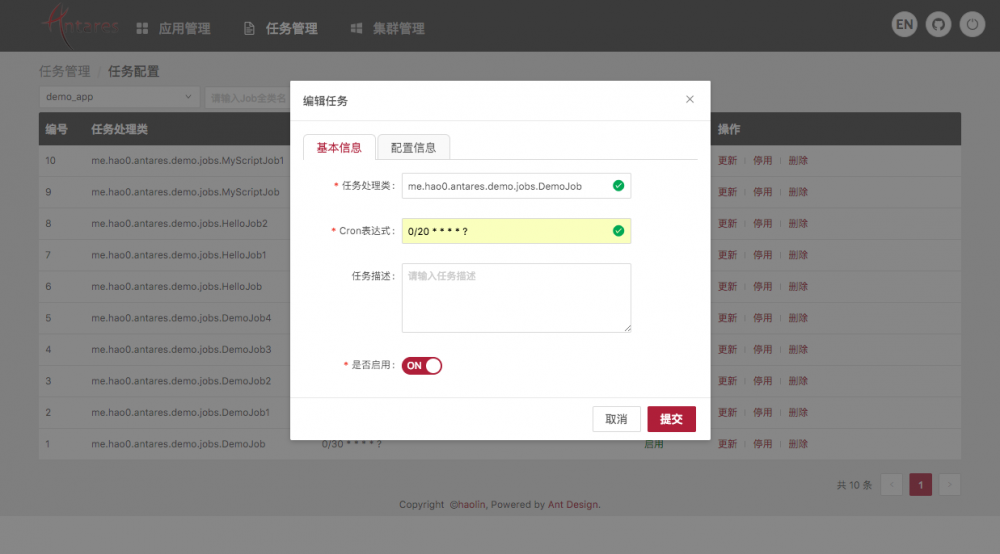Click 更新 for job 10
This screenshot has width=1000, height=554.
pyautogui.click(x=727, y=161)
